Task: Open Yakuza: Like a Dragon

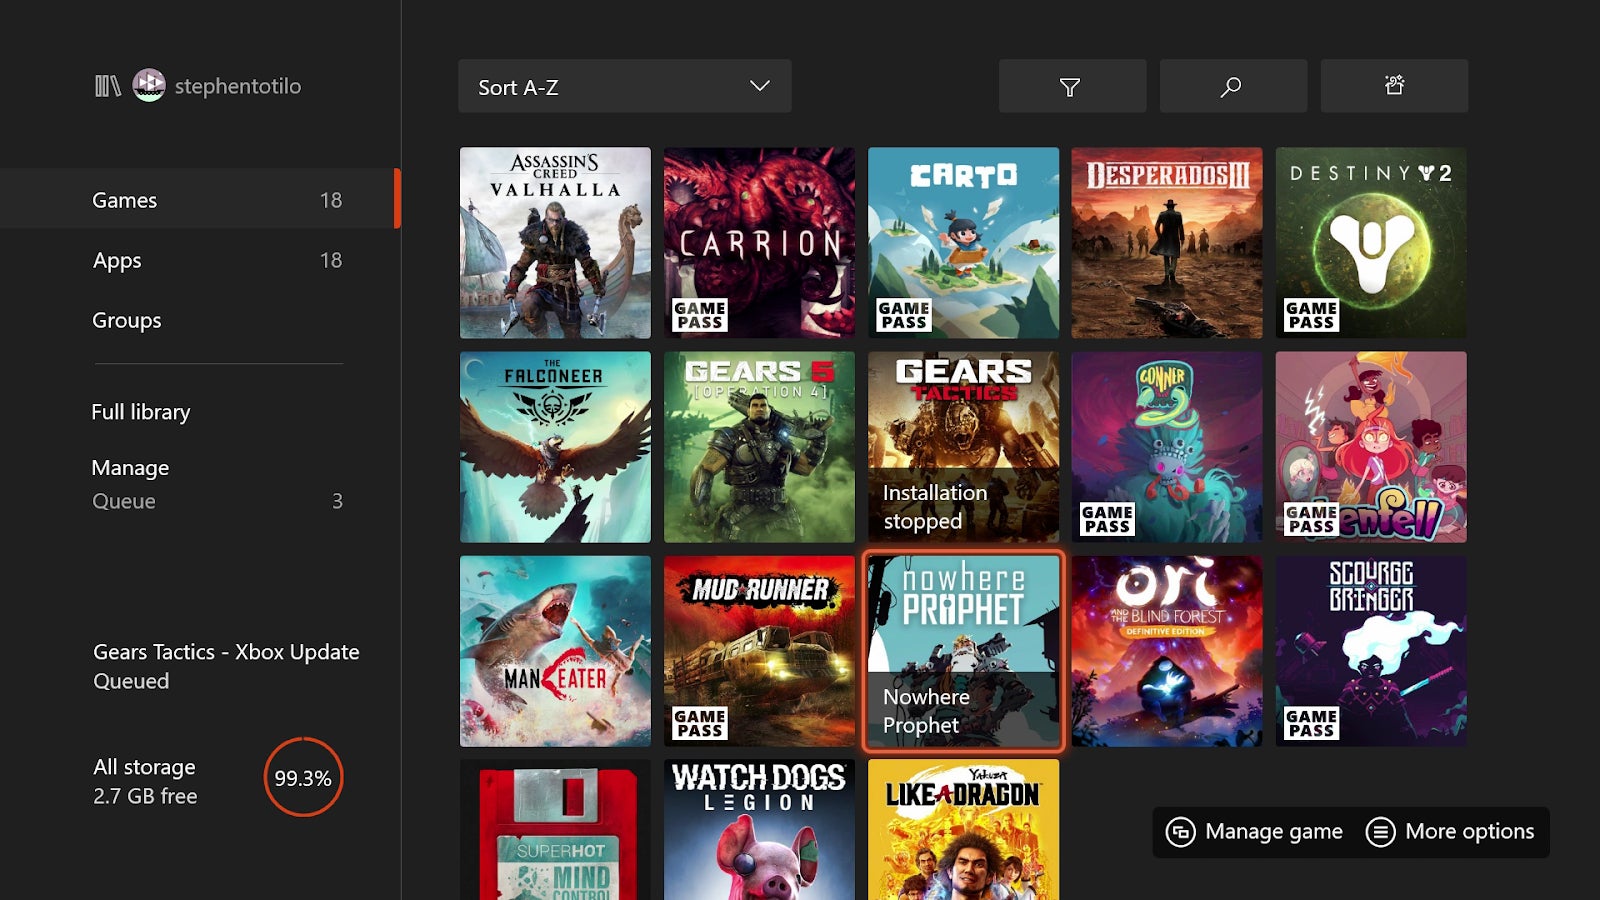Action: click(x=963, y=830)
